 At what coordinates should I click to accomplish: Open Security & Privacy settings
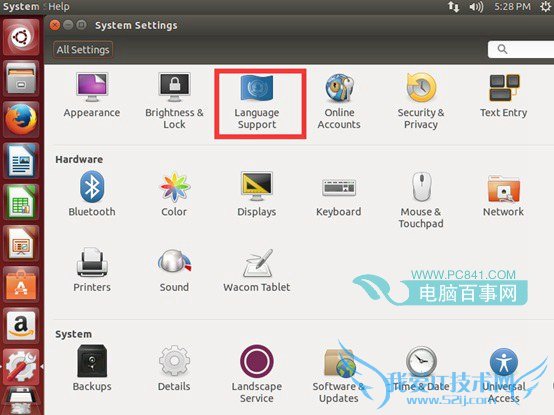(x=421, y=101)
